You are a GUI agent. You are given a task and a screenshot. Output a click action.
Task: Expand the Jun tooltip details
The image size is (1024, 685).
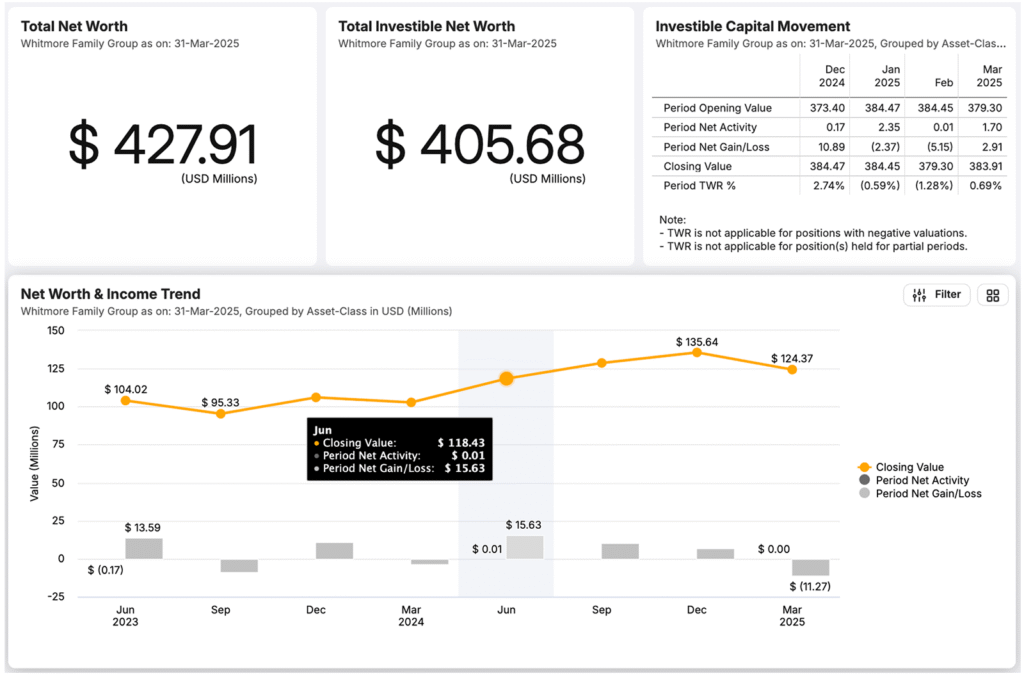click(x=398, y=448)
